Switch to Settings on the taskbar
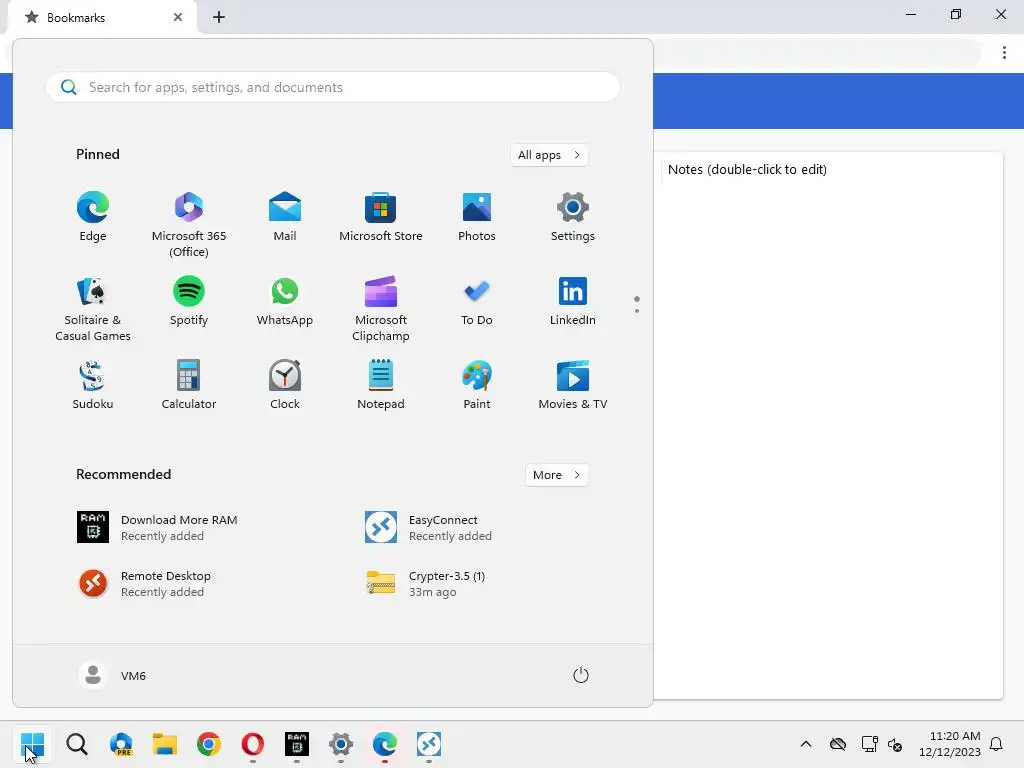This screenshot has height=768, width=1024. pos(341,744)
